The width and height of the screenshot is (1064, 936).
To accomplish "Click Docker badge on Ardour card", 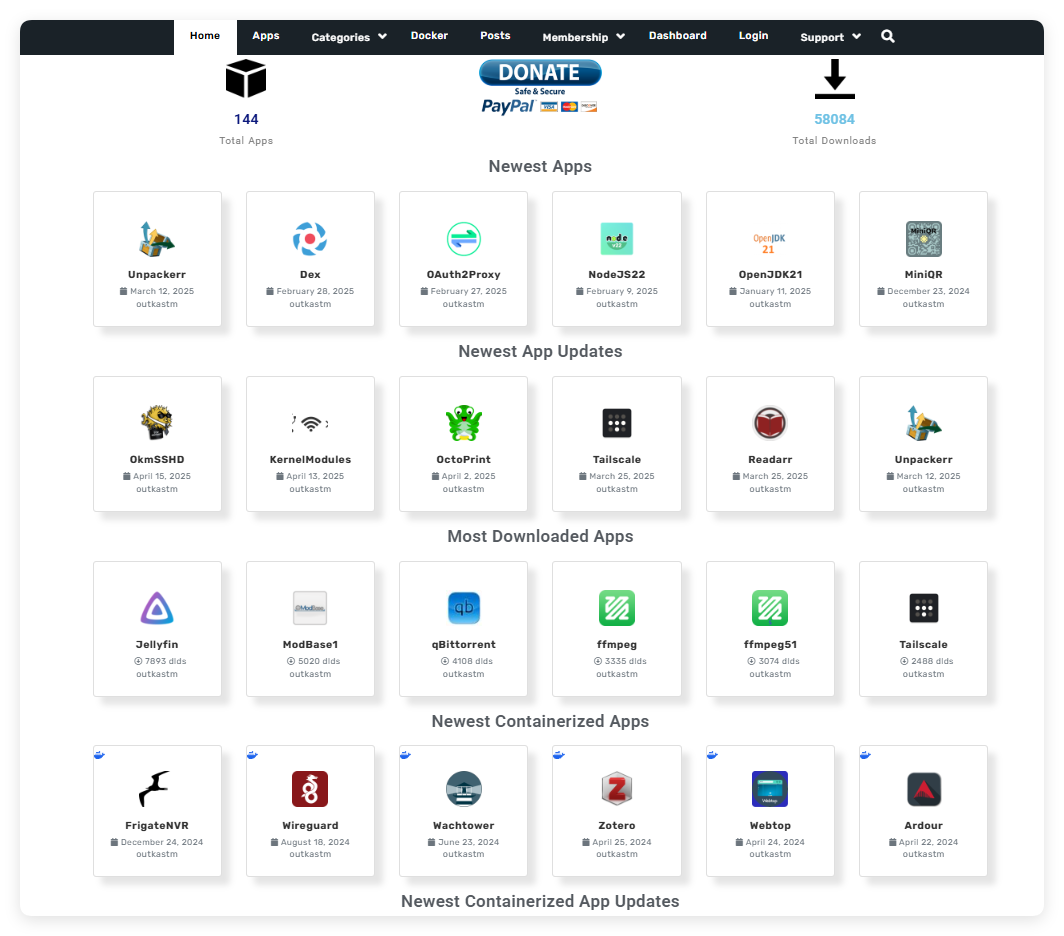I will click(865, 755).
